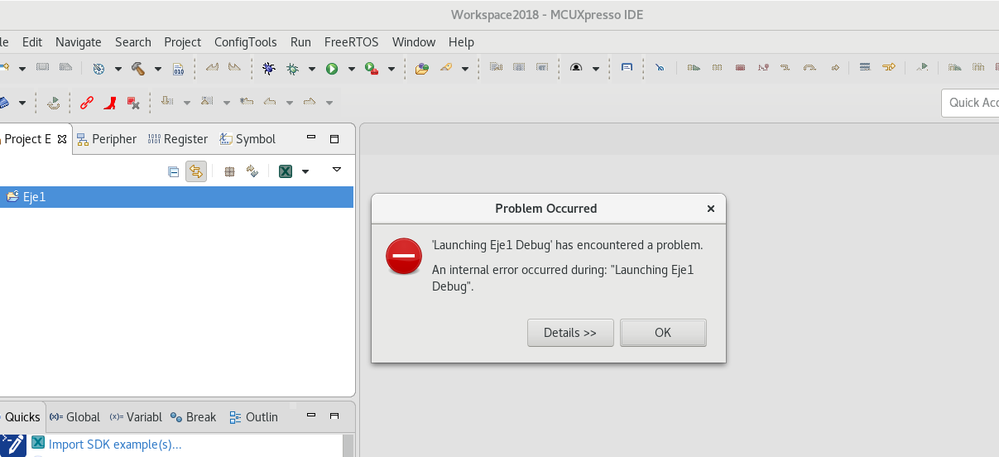Click the green restart arrow icon
This screenshot has height=457, width=999.
54,103
